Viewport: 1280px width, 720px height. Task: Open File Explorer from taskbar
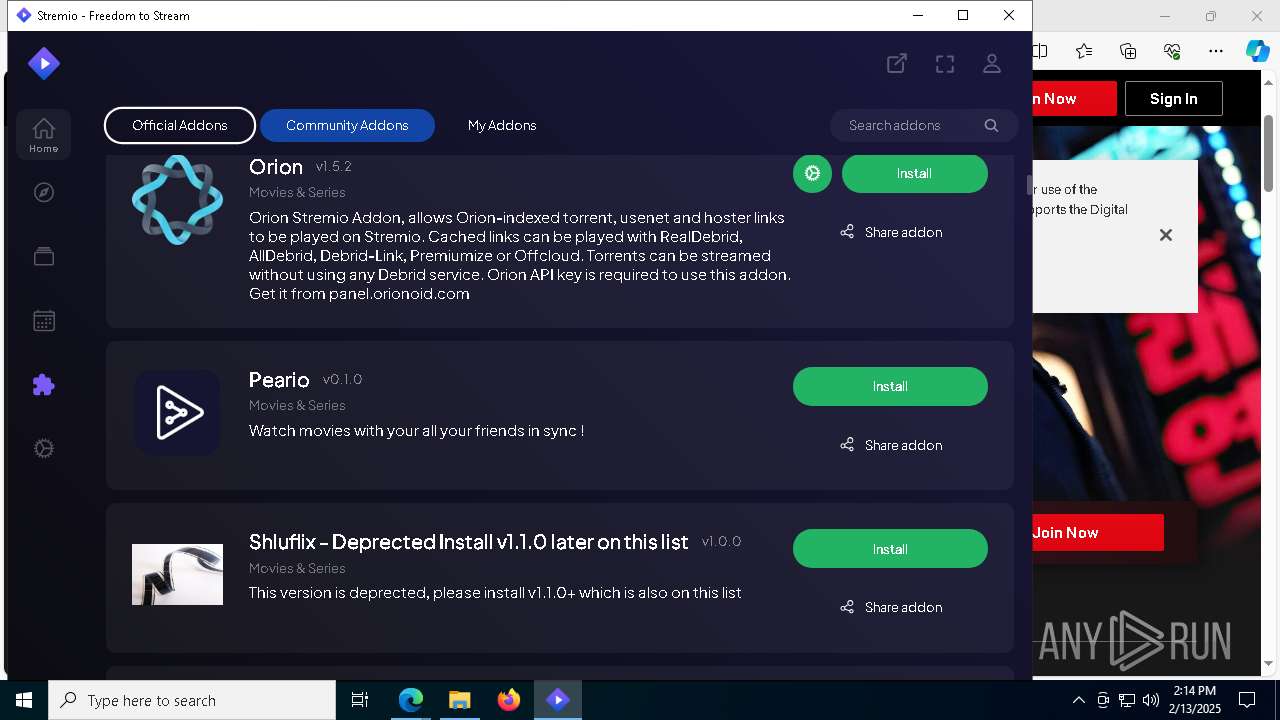[460, 700]
